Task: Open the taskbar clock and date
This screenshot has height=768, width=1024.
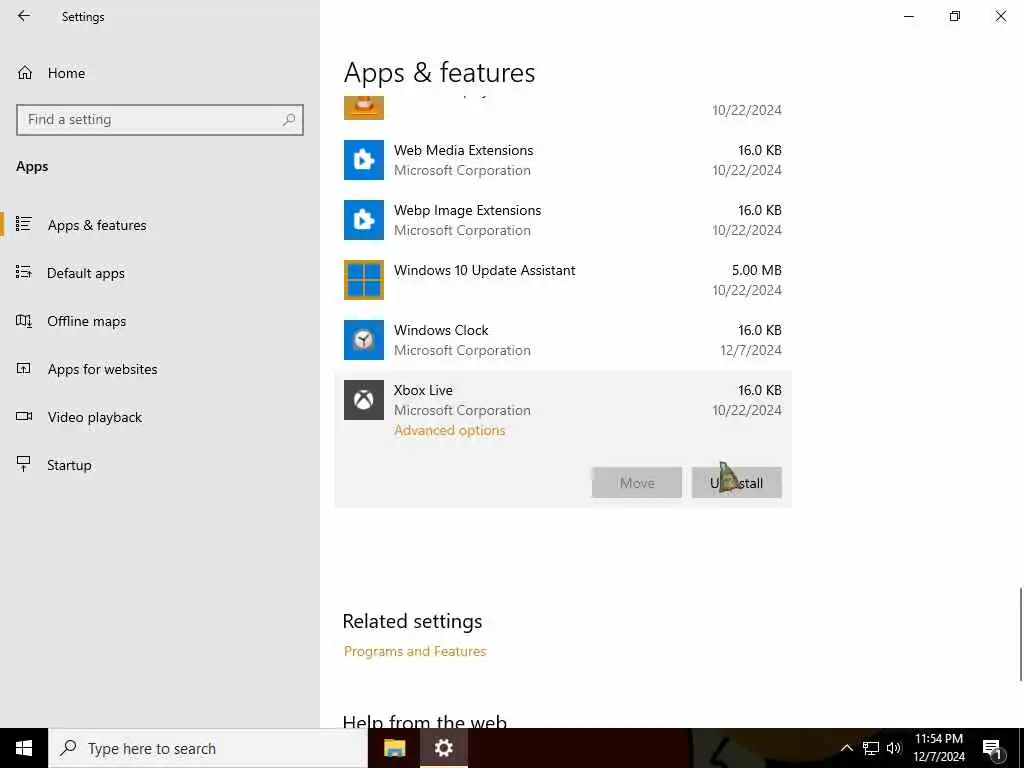Action: 938,748
